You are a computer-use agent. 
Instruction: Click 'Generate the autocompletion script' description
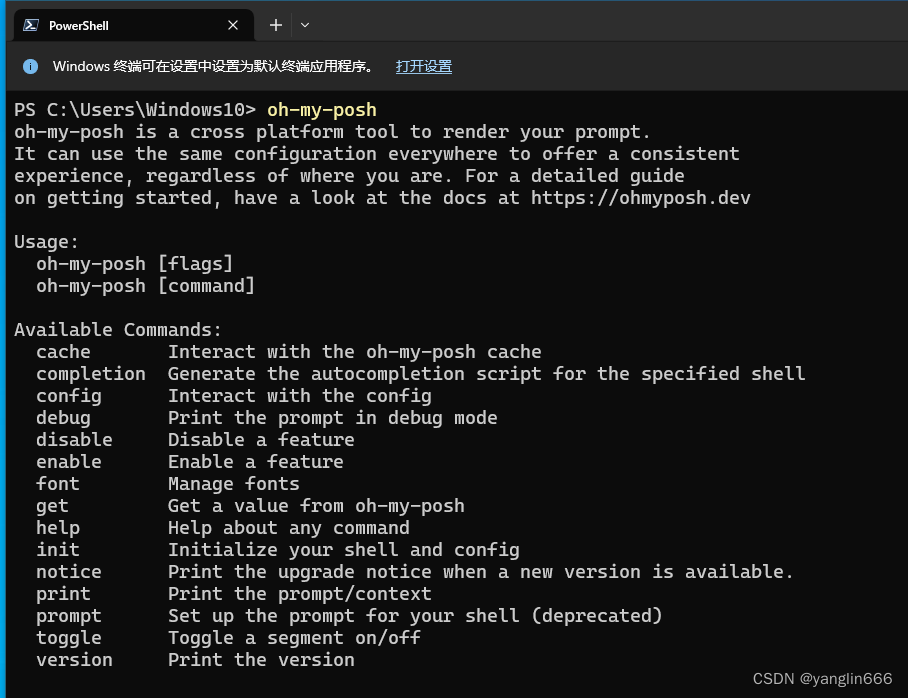coord(486,374)
